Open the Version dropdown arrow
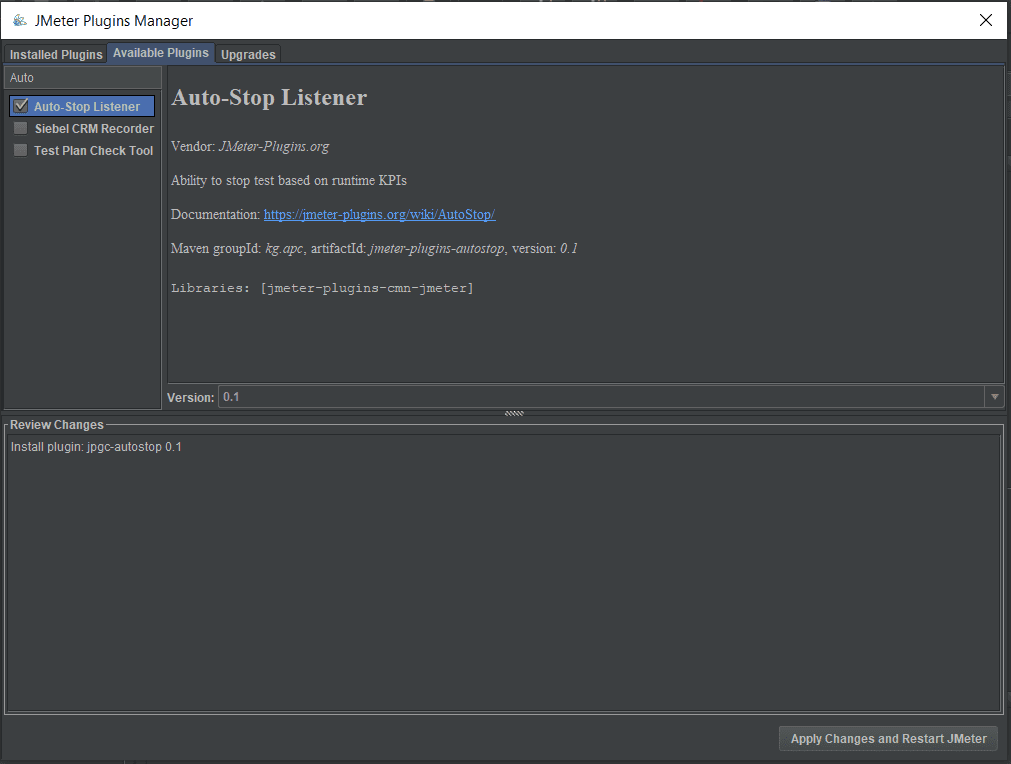Screen dimensions: 1011x764 click(x=994, y=397)
